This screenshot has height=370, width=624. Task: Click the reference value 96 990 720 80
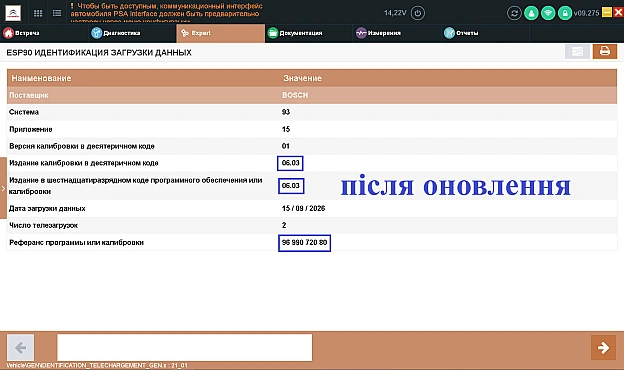304,243
